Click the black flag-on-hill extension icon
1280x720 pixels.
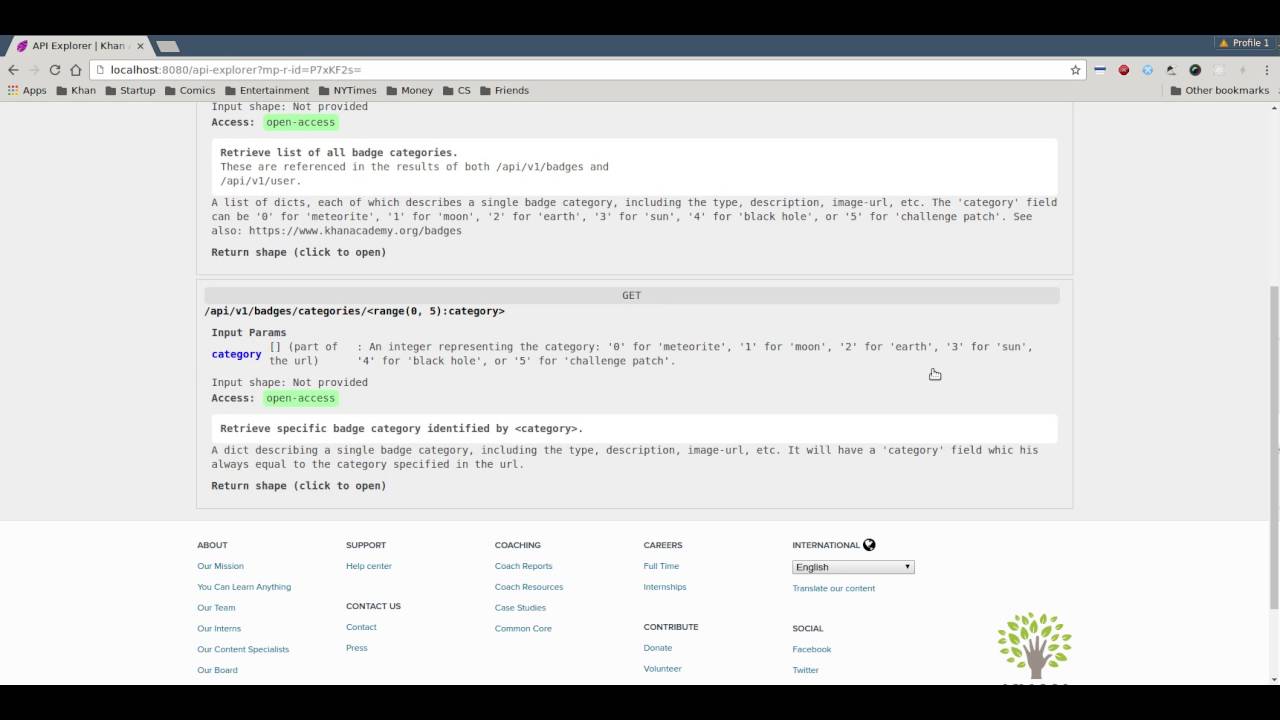point(1171,70)
